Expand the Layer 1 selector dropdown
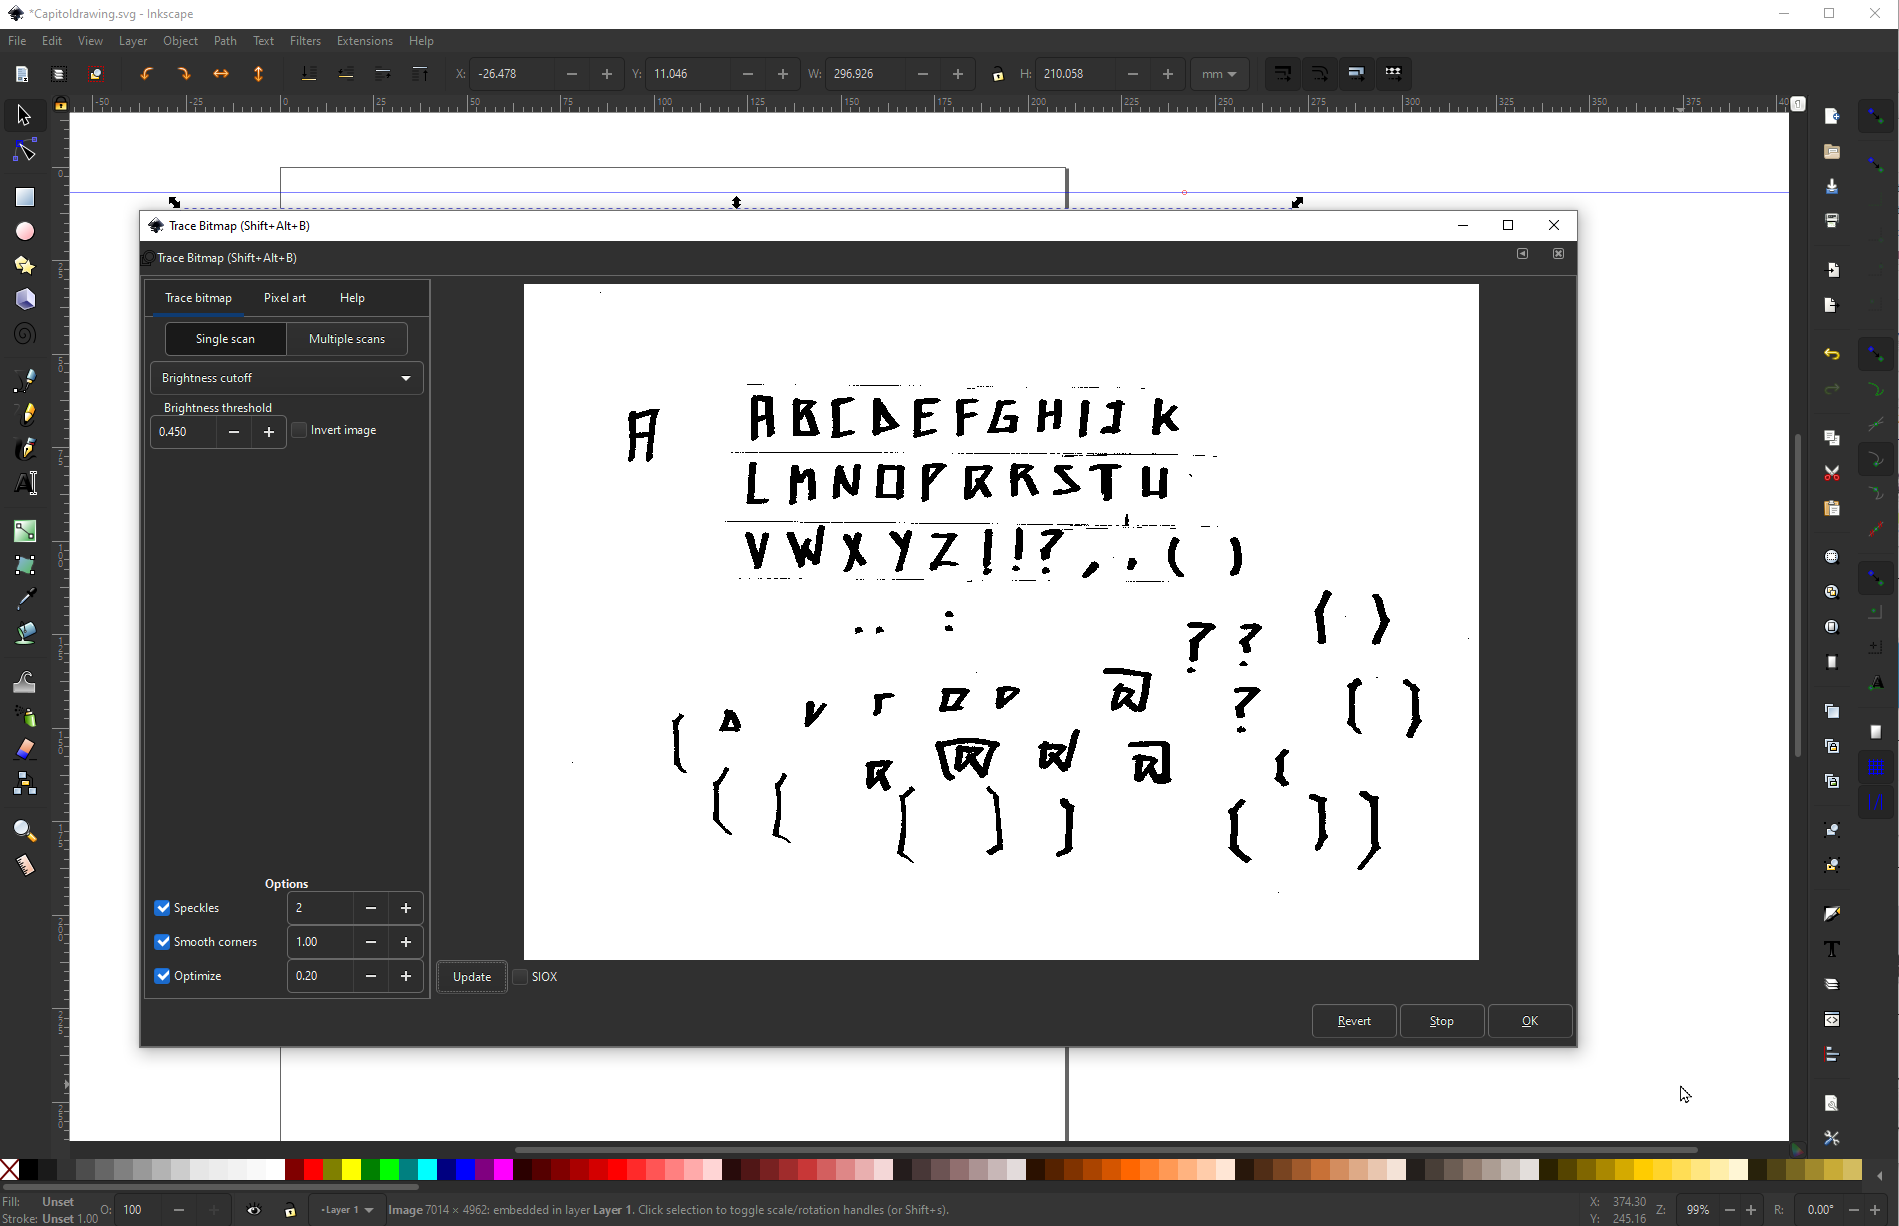The image size is (1899, 1226). [x=346, y=1210]
